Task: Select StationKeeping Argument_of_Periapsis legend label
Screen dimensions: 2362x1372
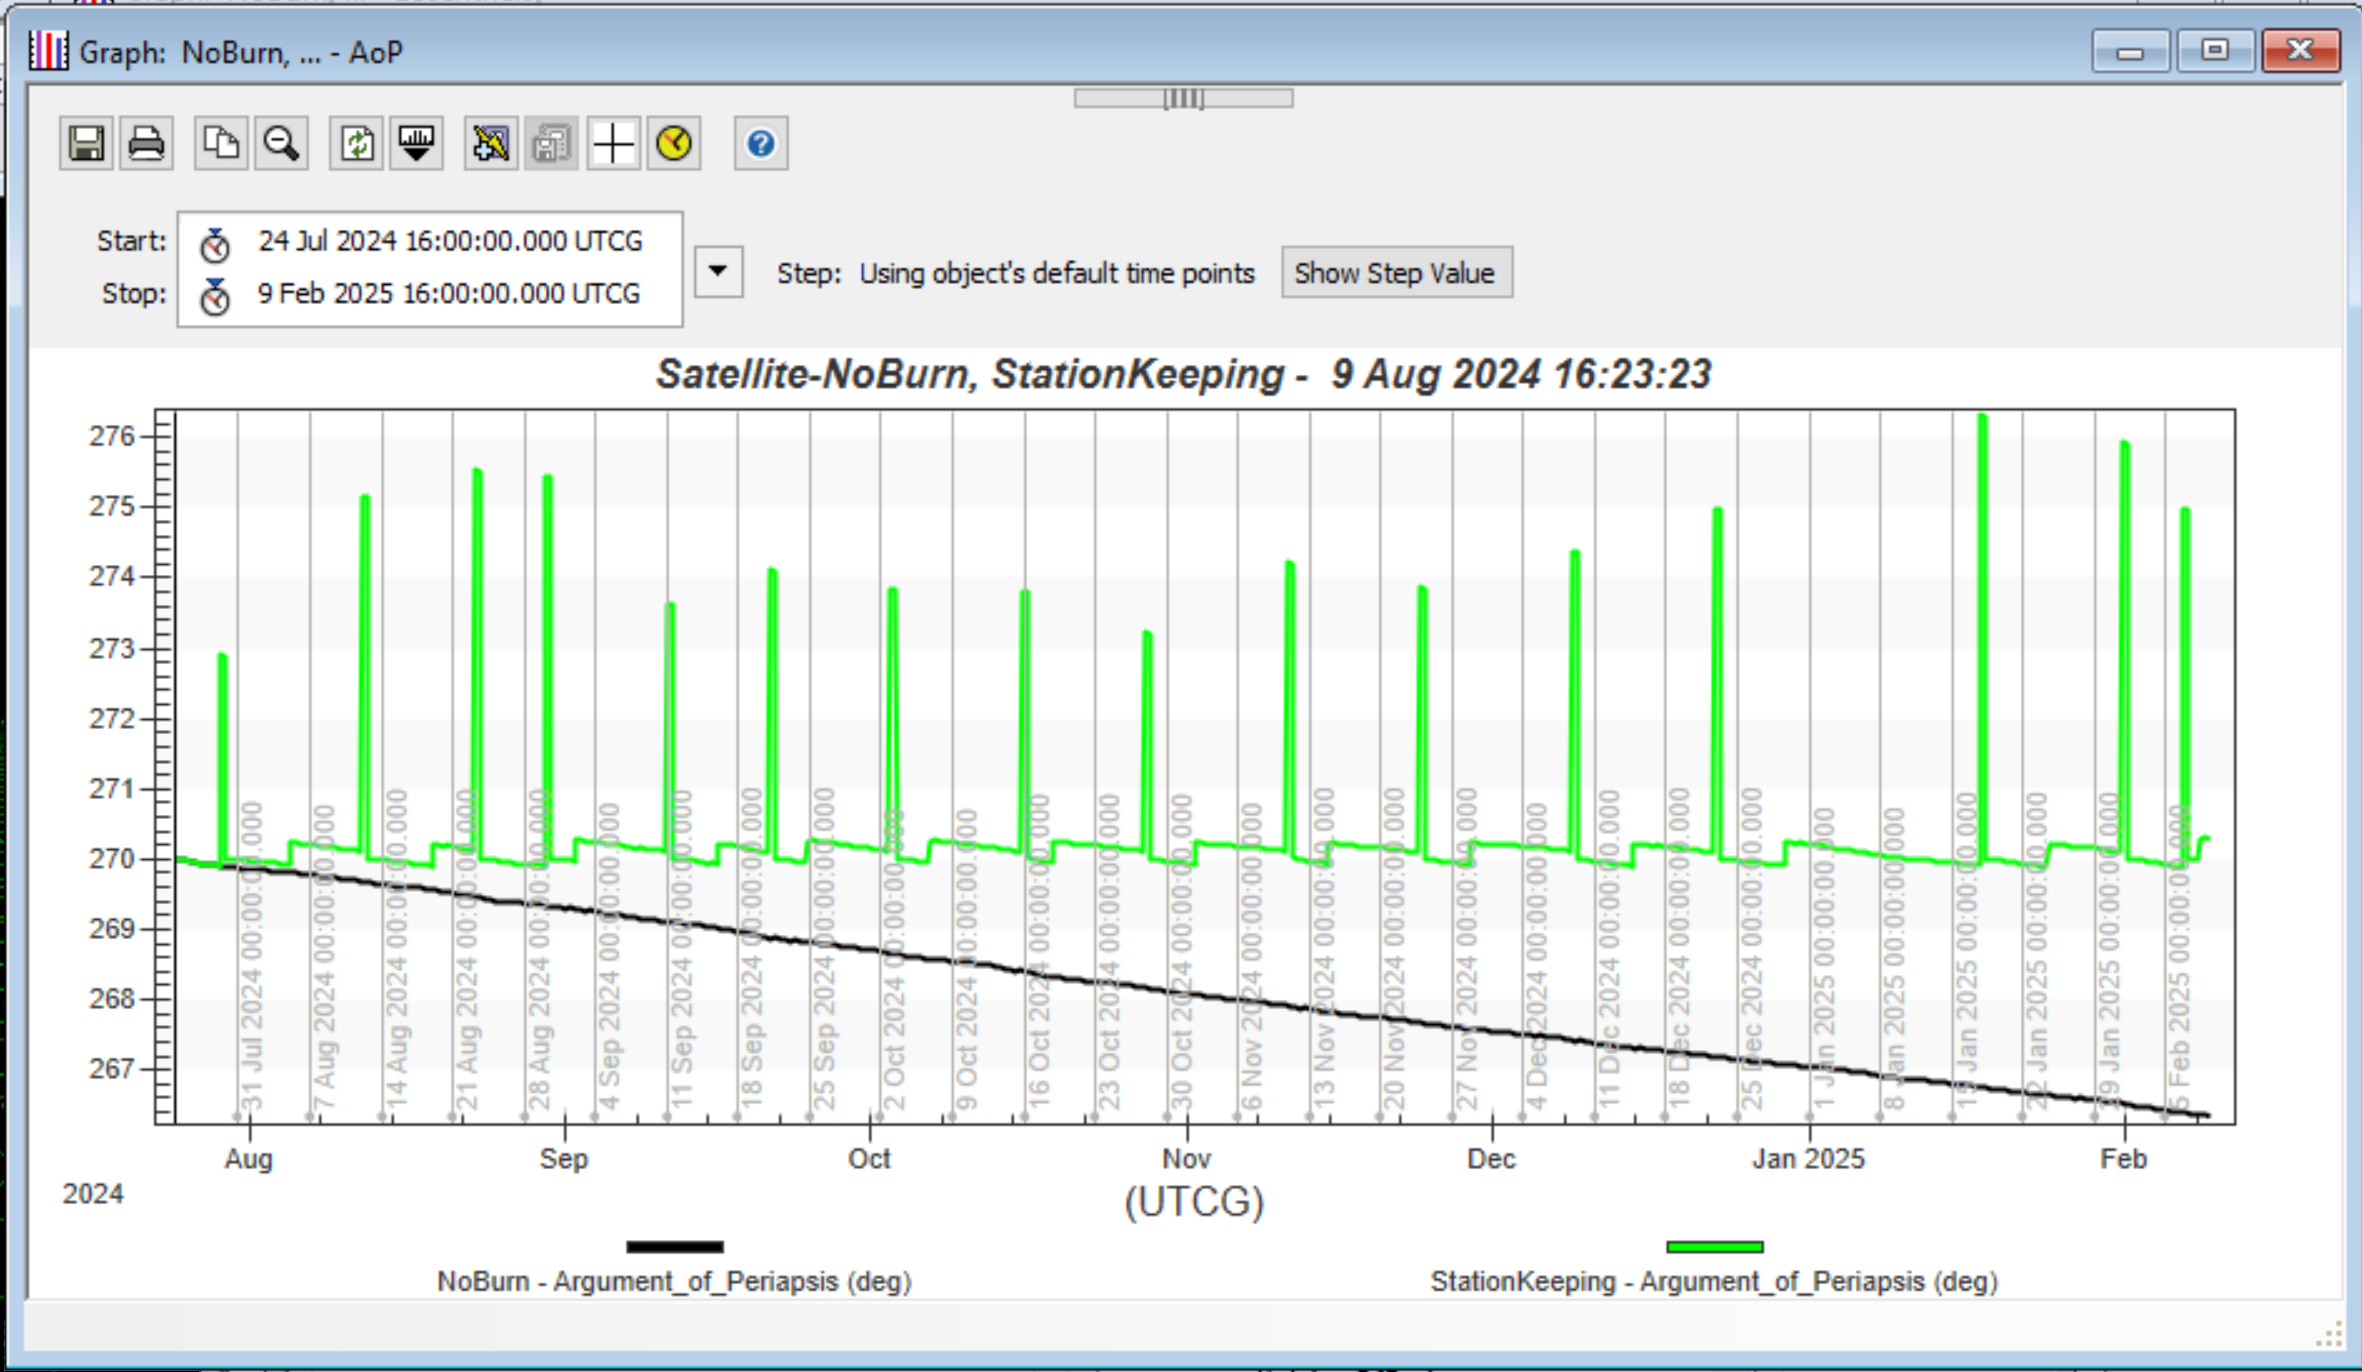Action: pyautogui.click(x=1714, y=1282)
